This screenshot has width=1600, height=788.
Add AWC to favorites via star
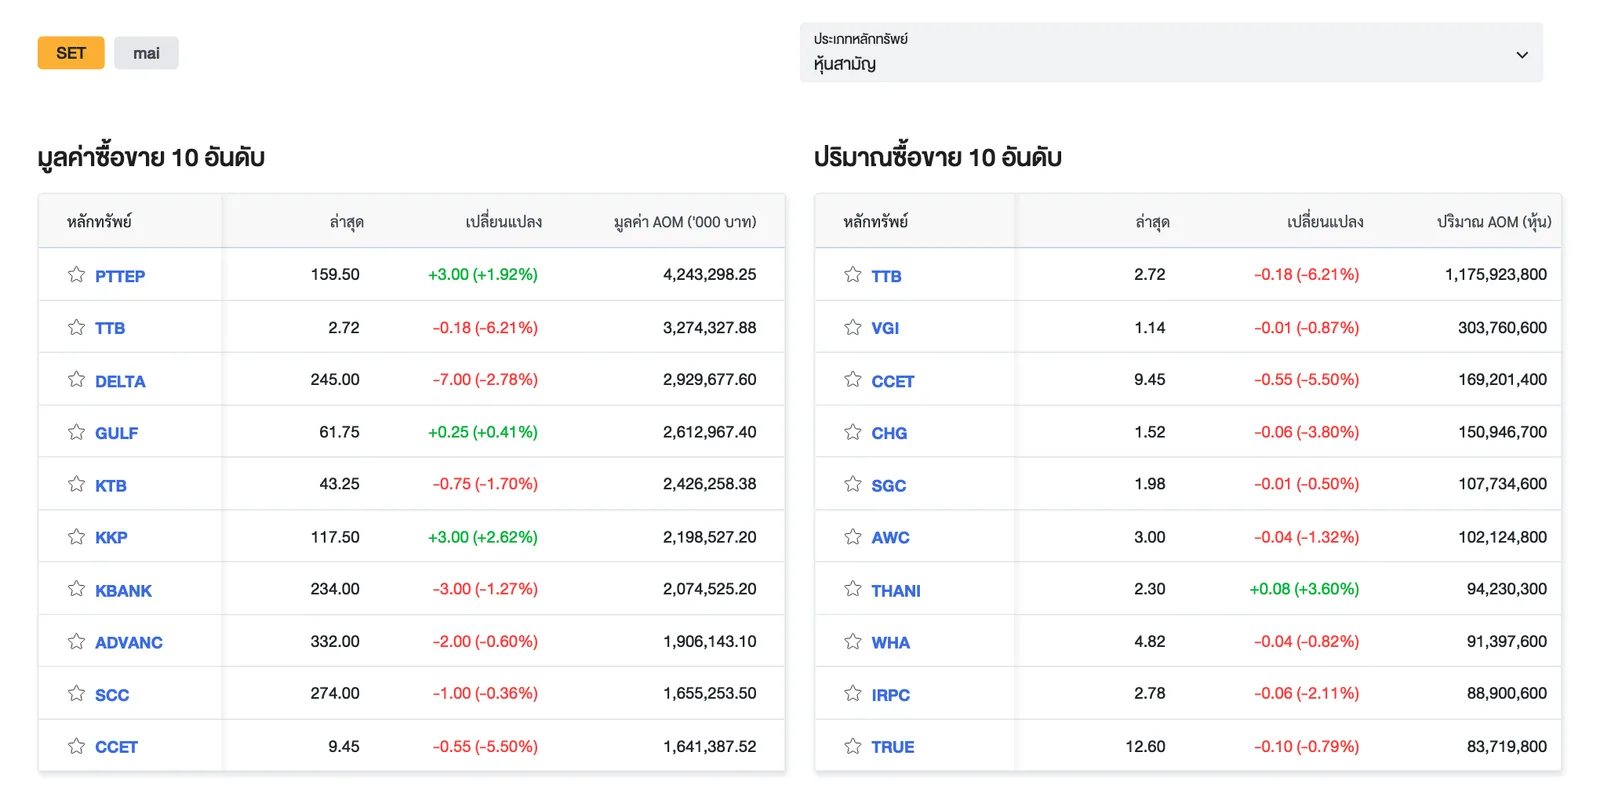point(852,537)
